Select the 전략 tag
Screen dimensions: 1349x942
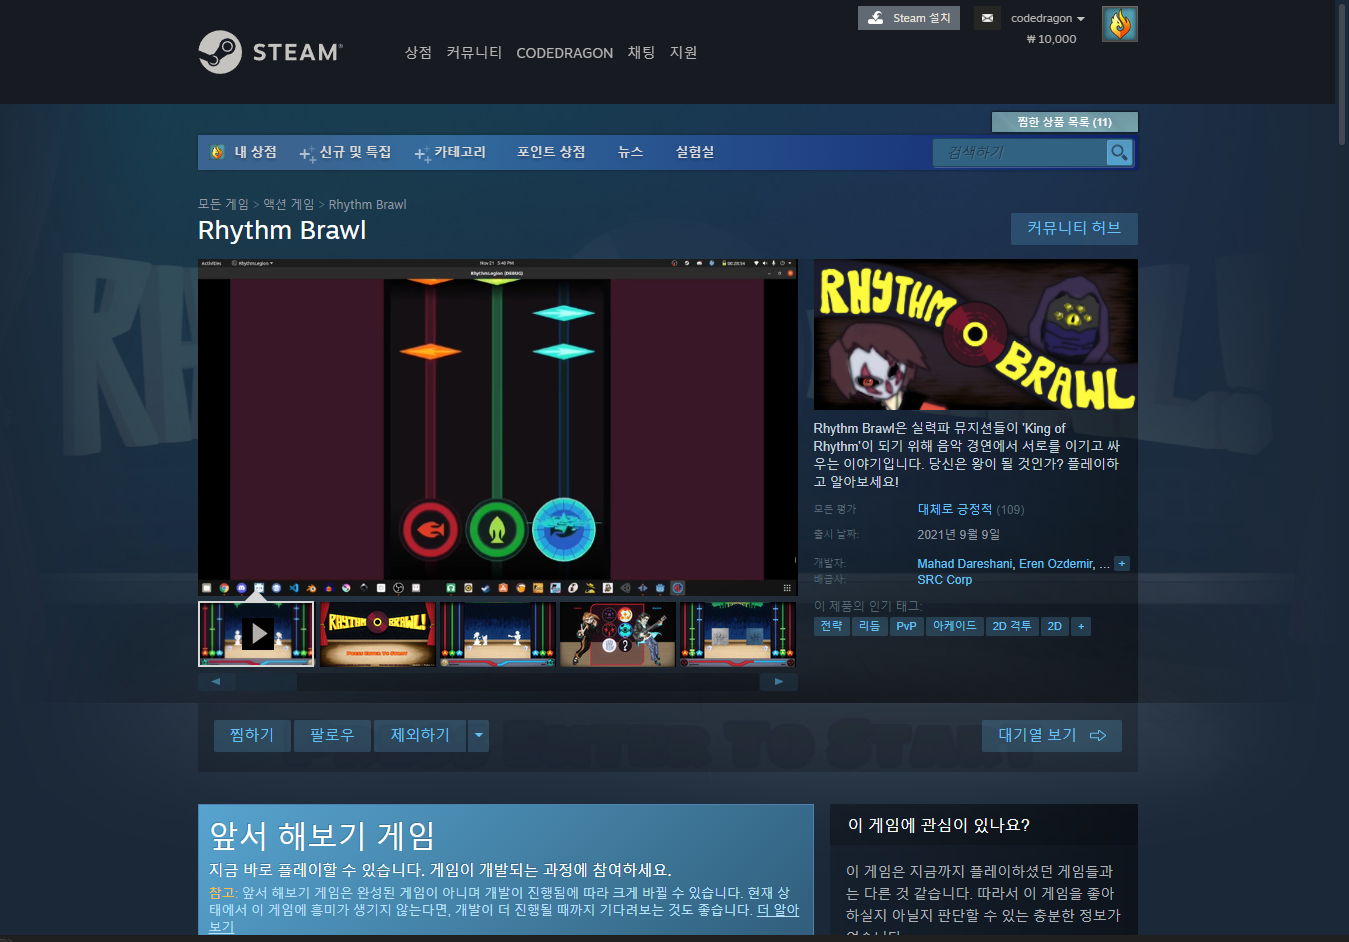coord(831,626)
